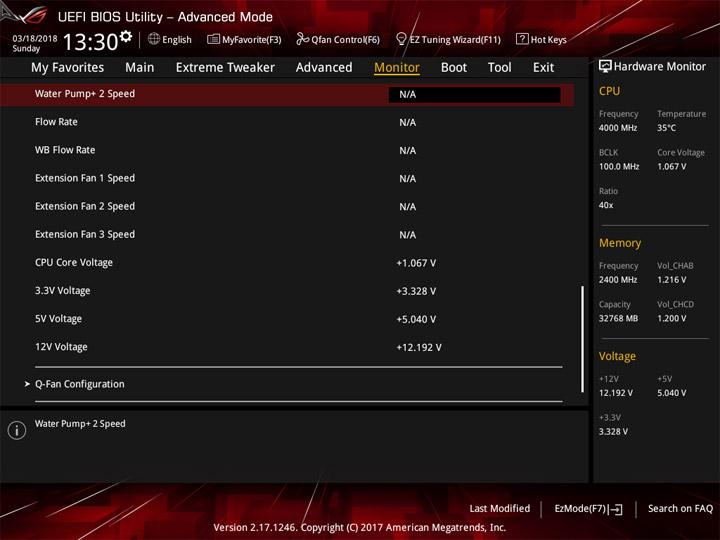Click the Voltage heading in Hardware Monitor

617,356
